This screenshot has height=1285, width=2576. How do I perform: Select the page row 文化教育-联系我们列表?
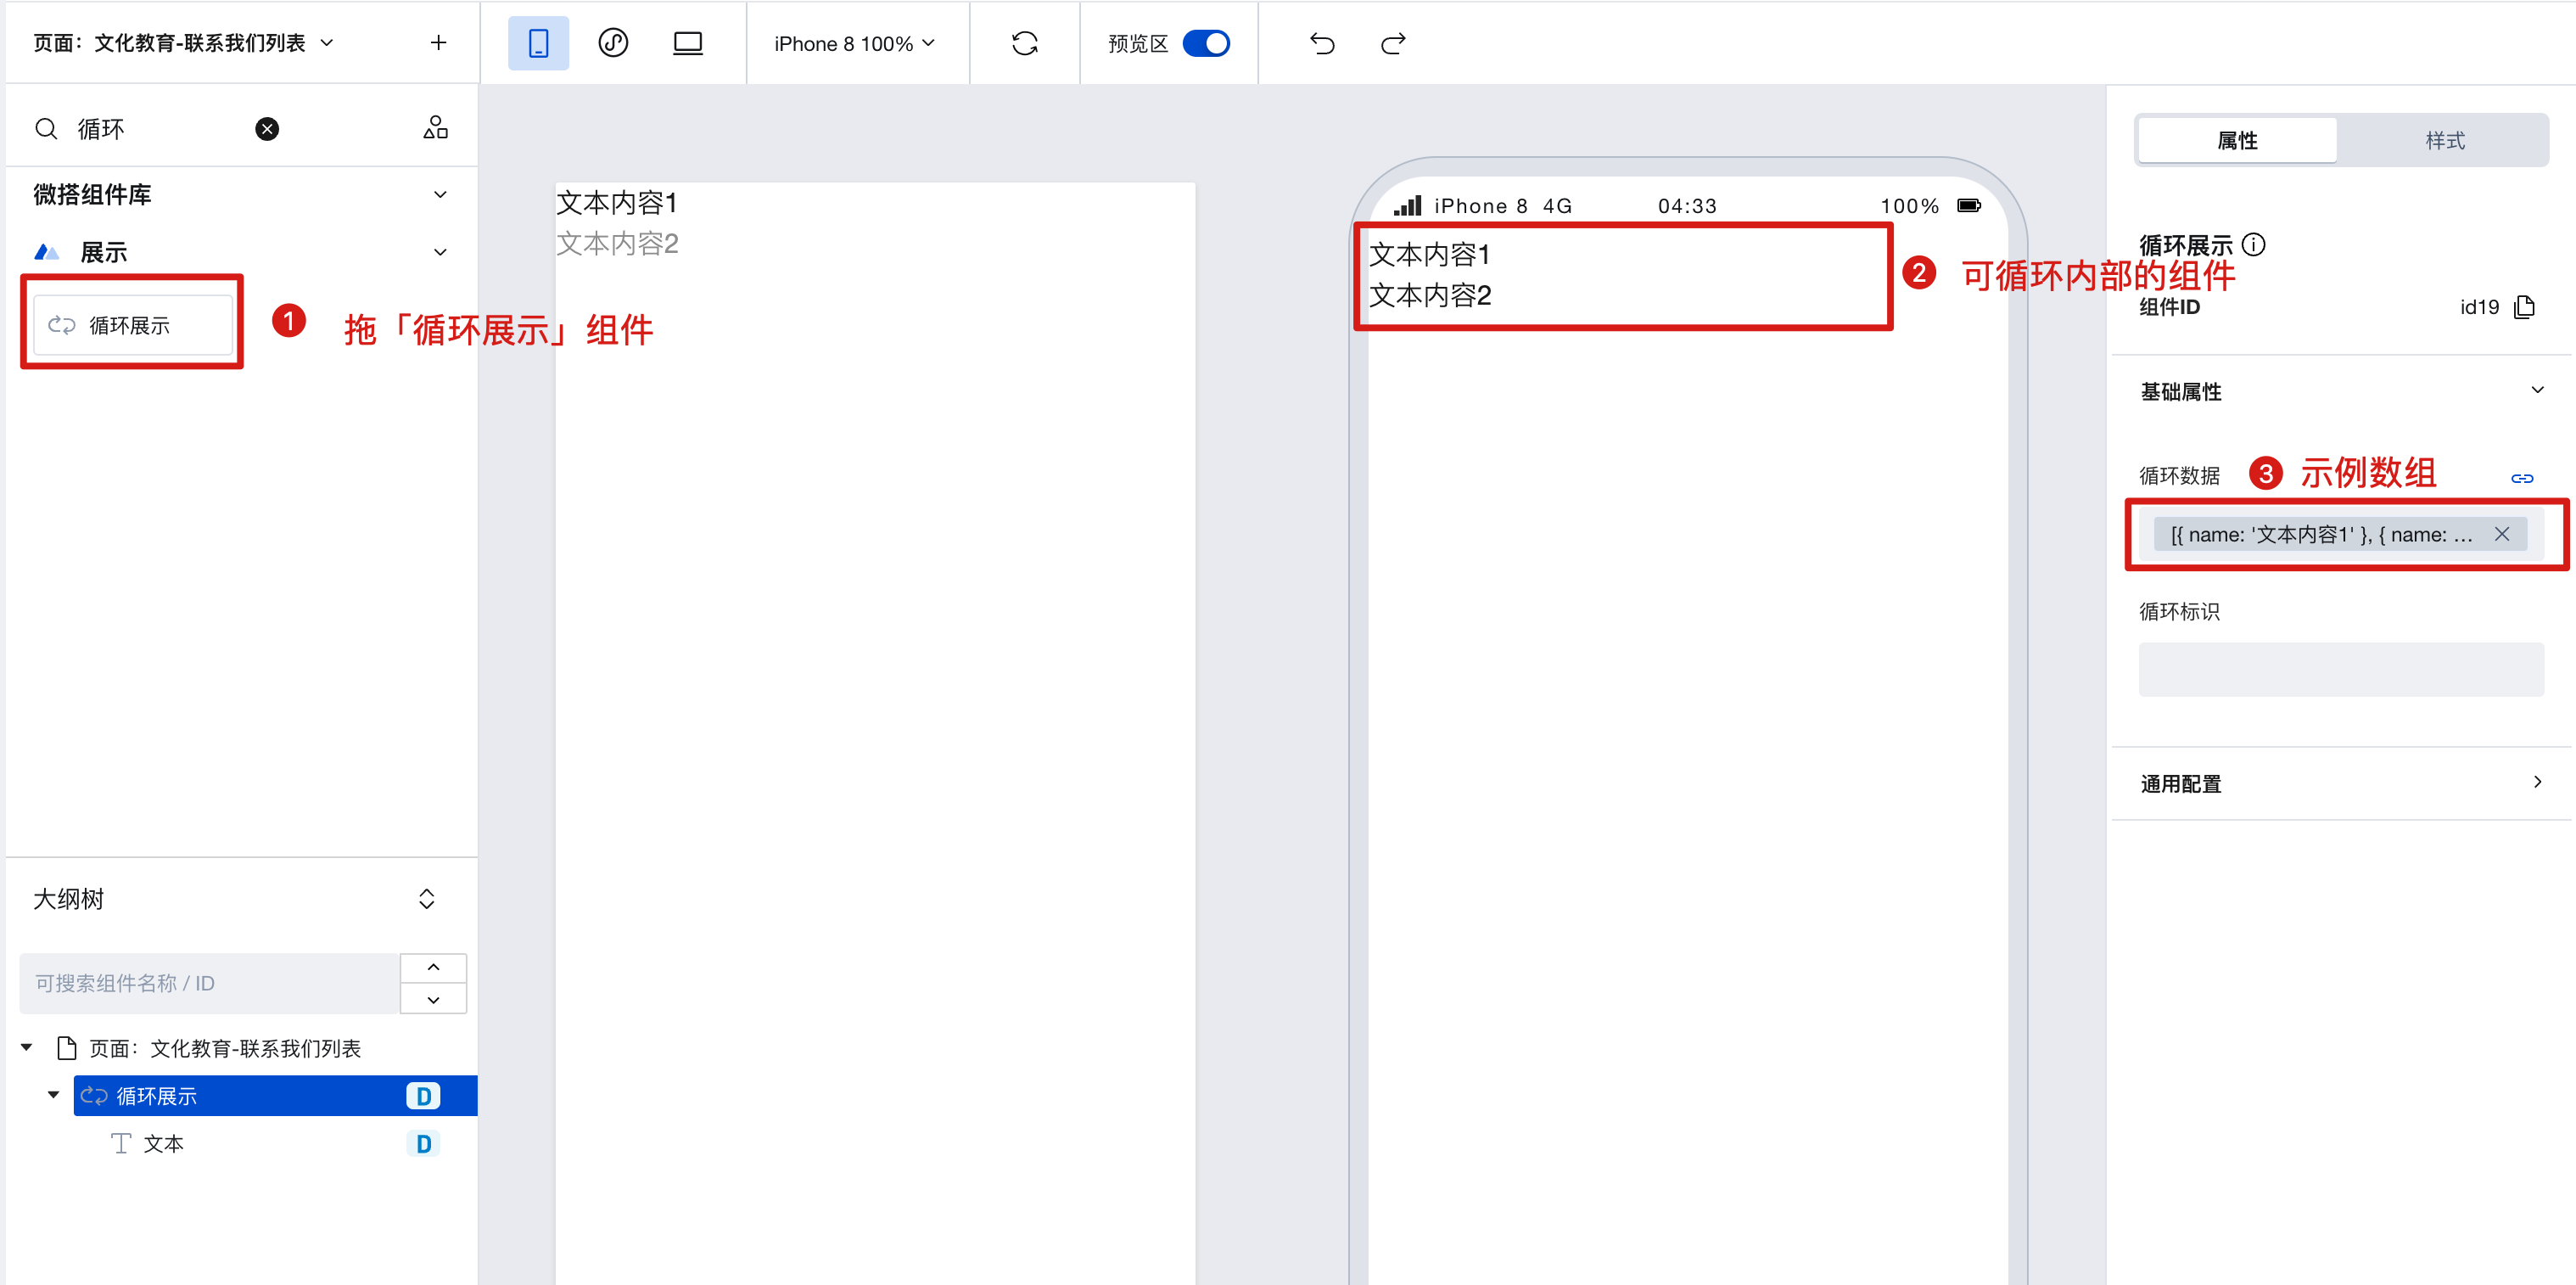(225, 1048)
